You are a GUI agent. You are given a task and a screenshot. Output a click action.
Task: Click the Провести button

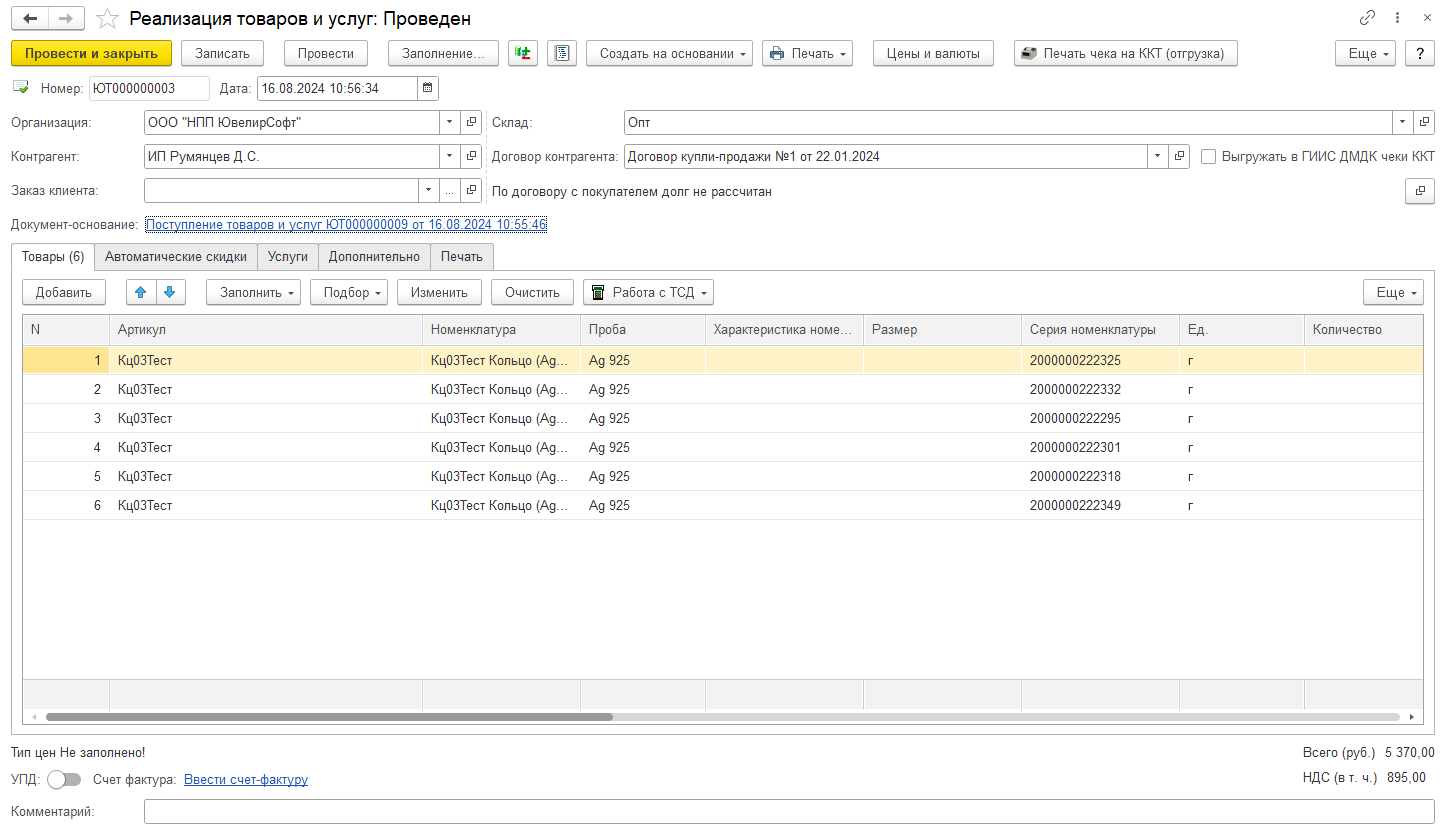[326, 54]
